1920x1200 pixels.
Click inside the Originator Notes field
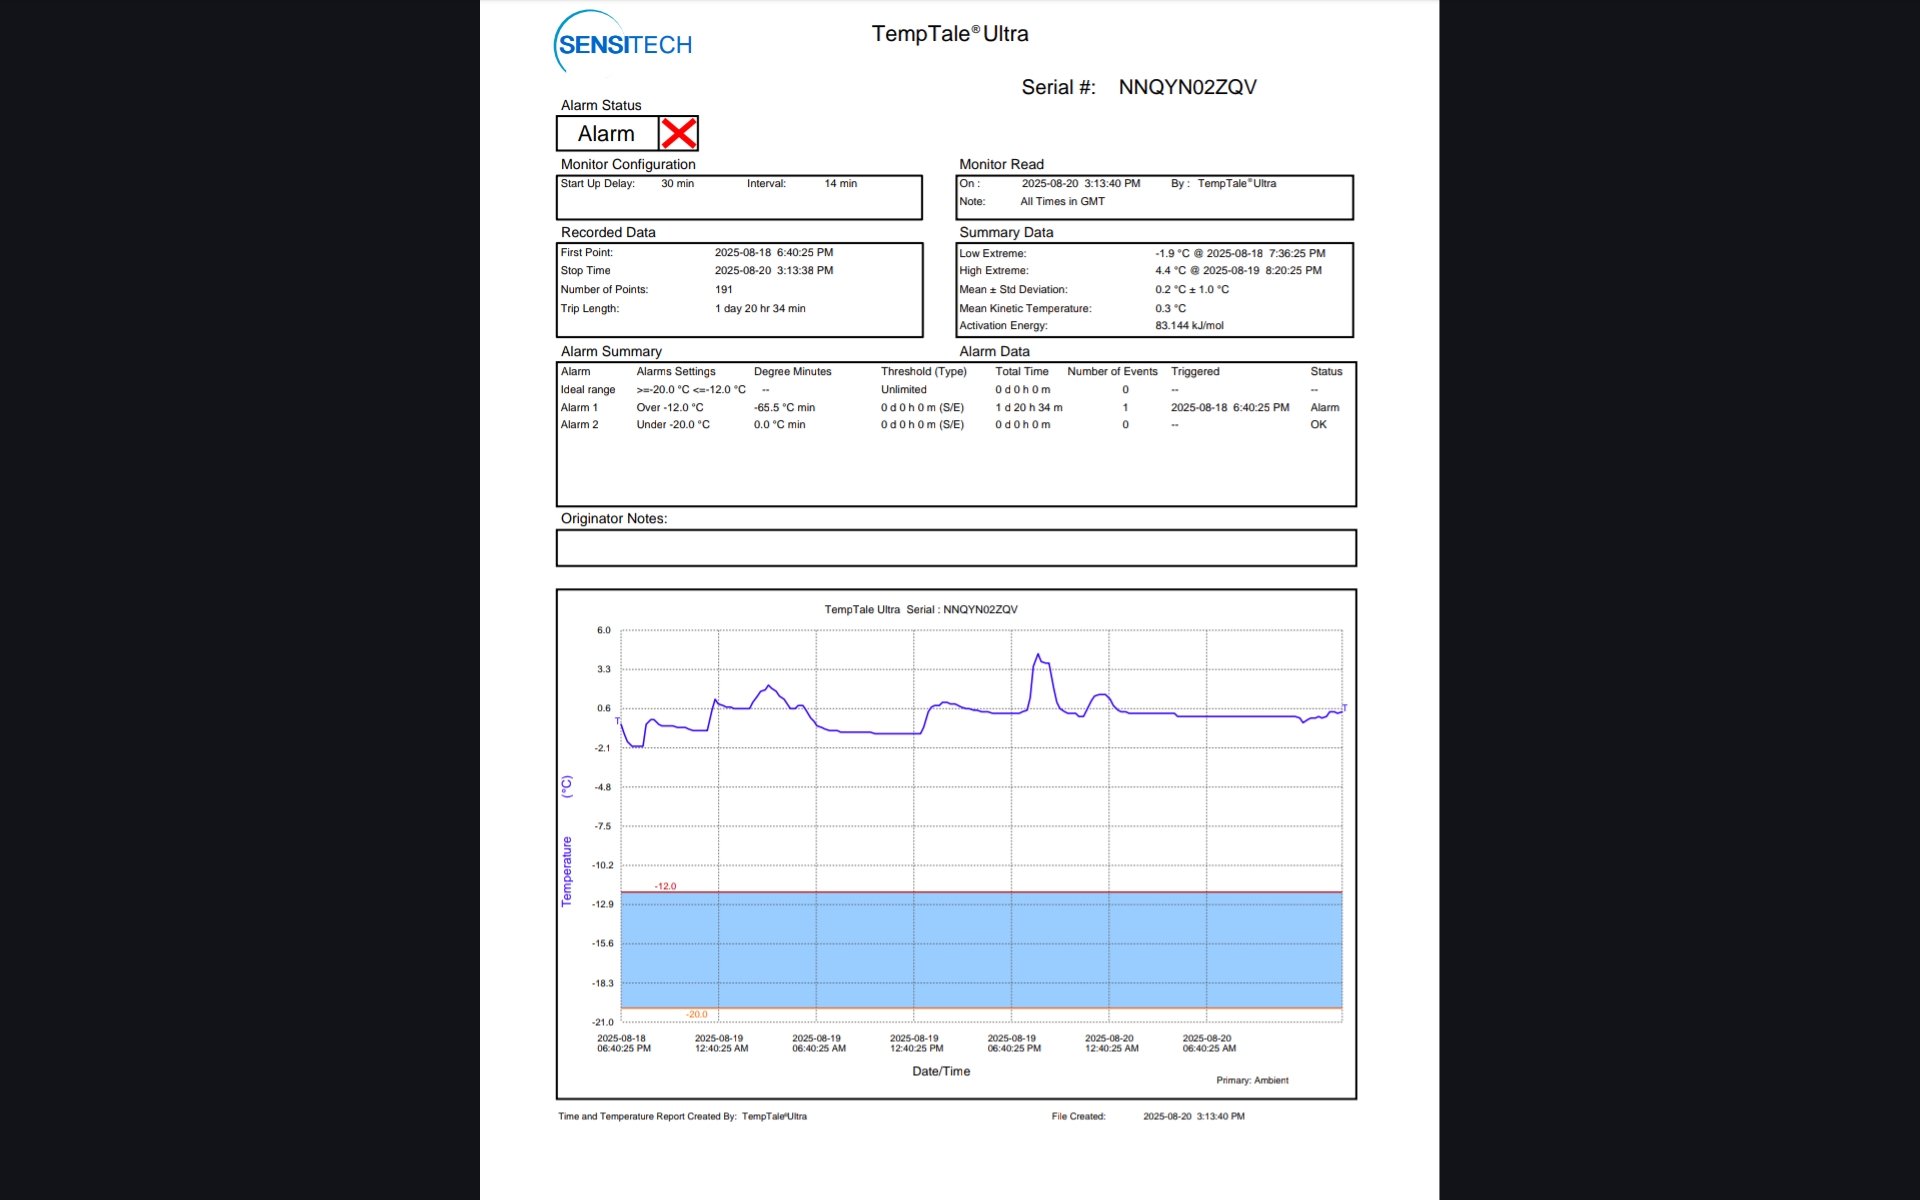[955, 548]
